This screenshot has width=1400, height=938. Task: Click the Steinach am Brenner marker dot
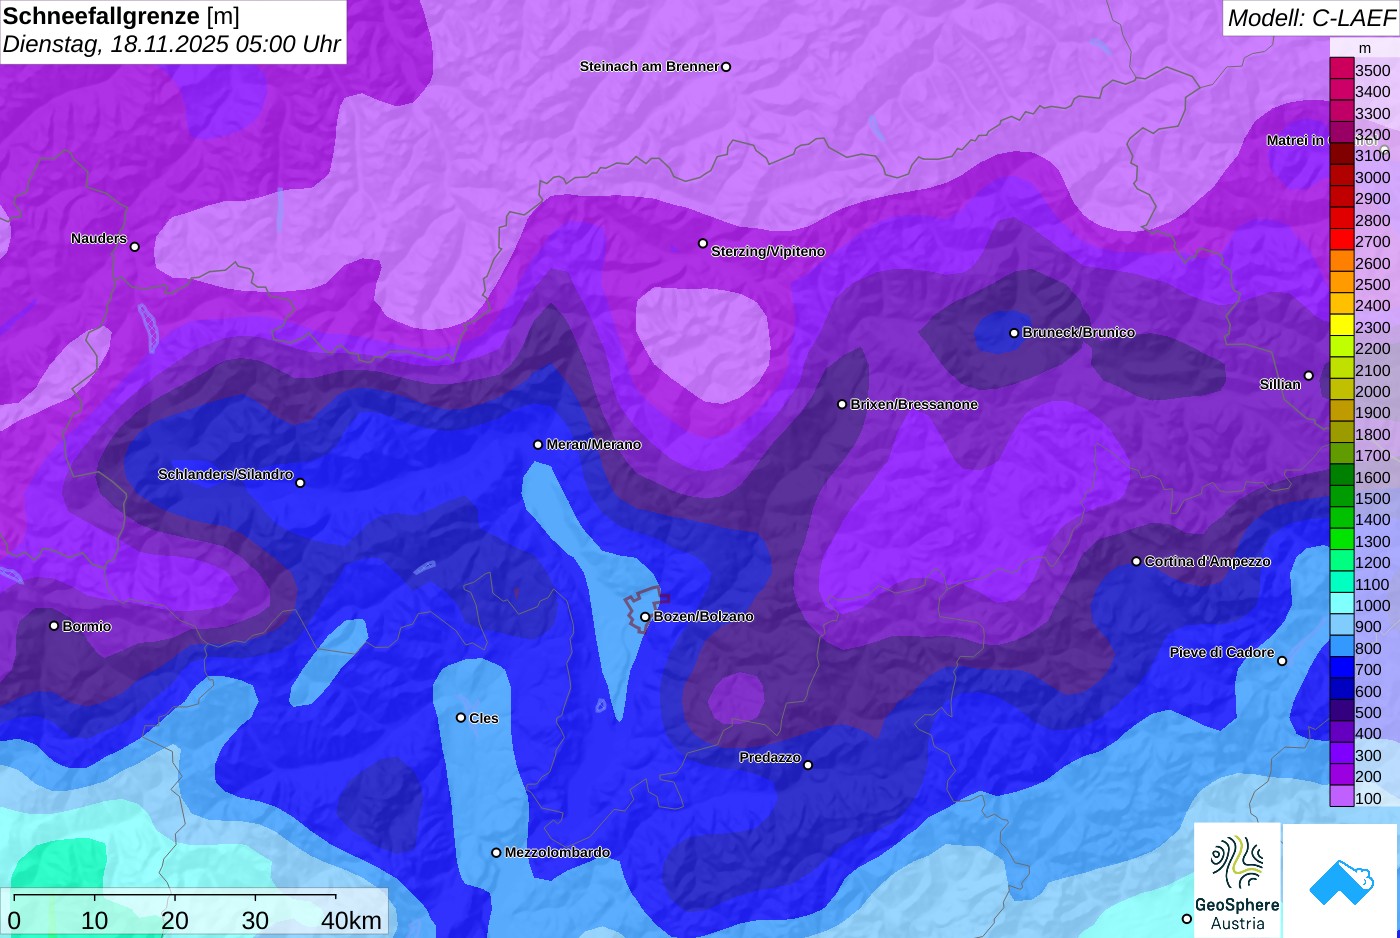coord(726,67)
